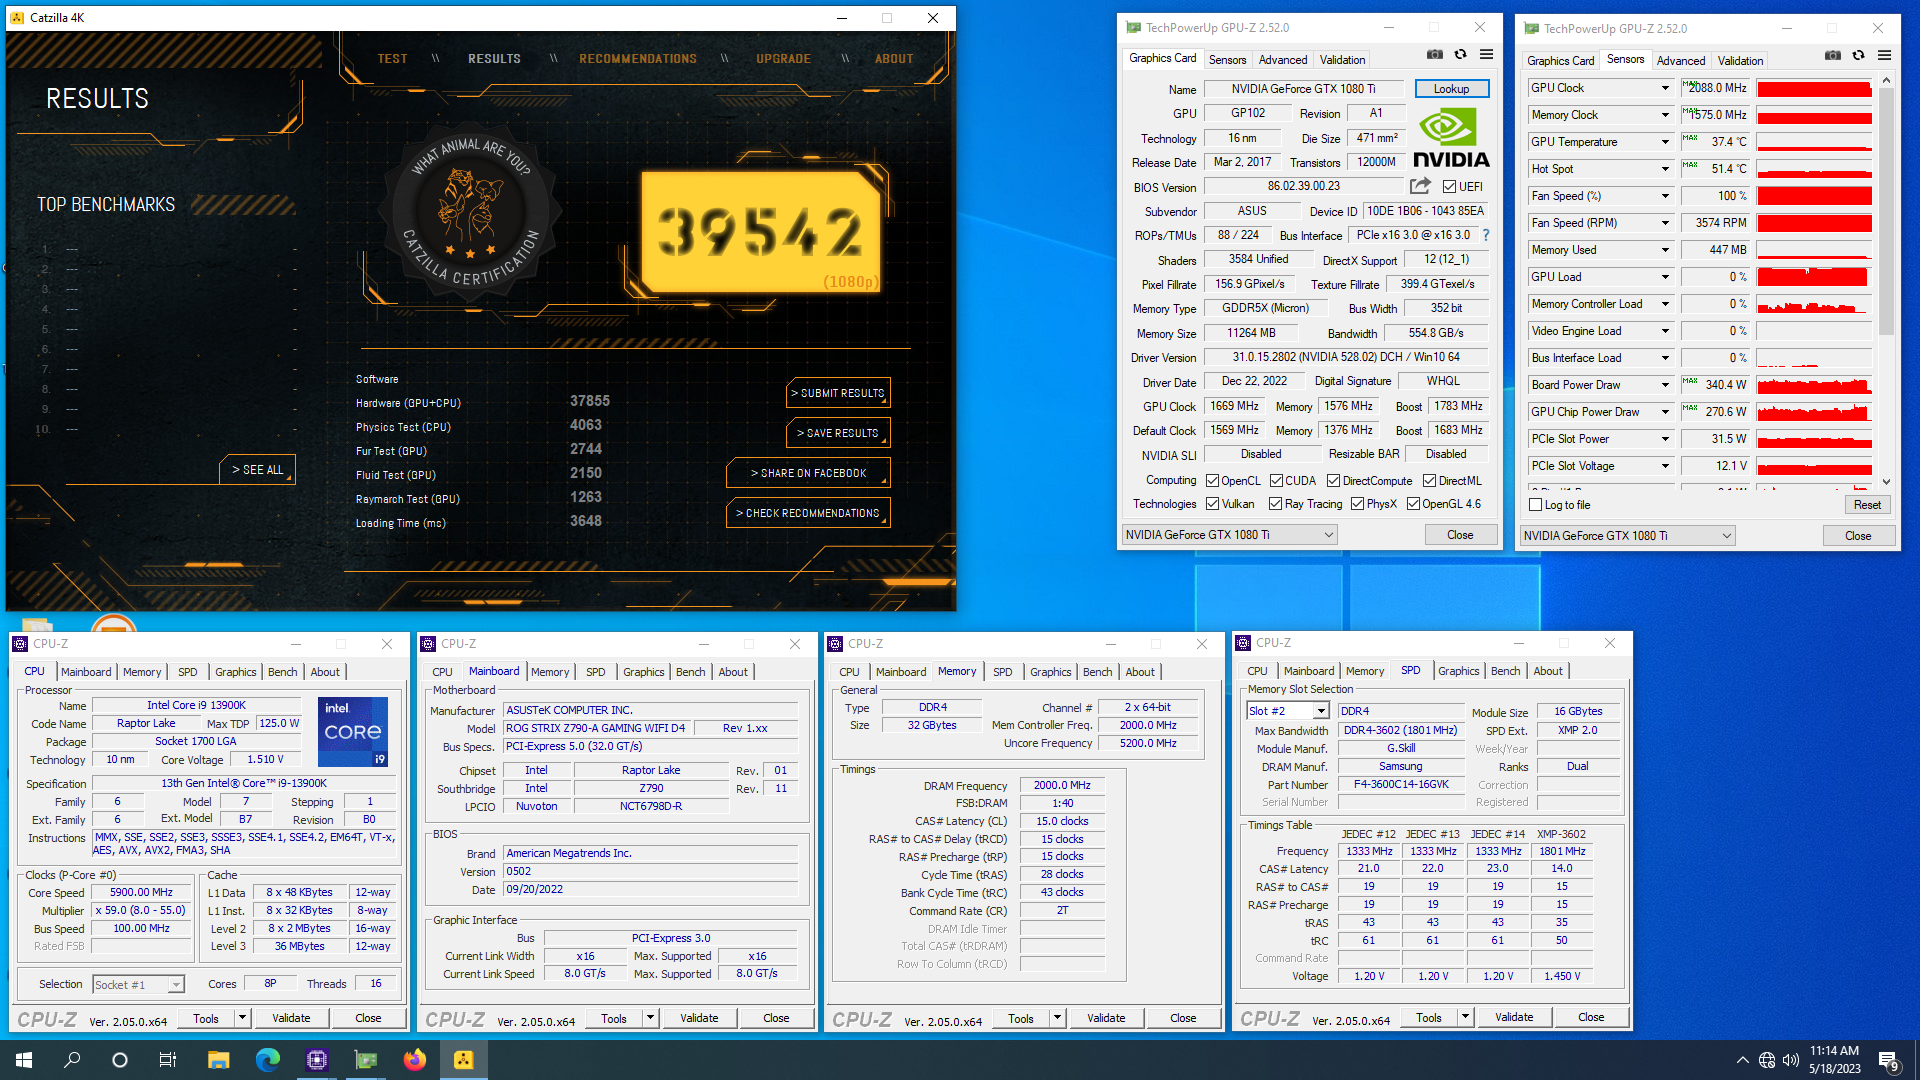The width and height of the screenshot is (1920, 1080).
Task: Toggle the Vulkan checkbox
Action: (x=1212, y=504)
